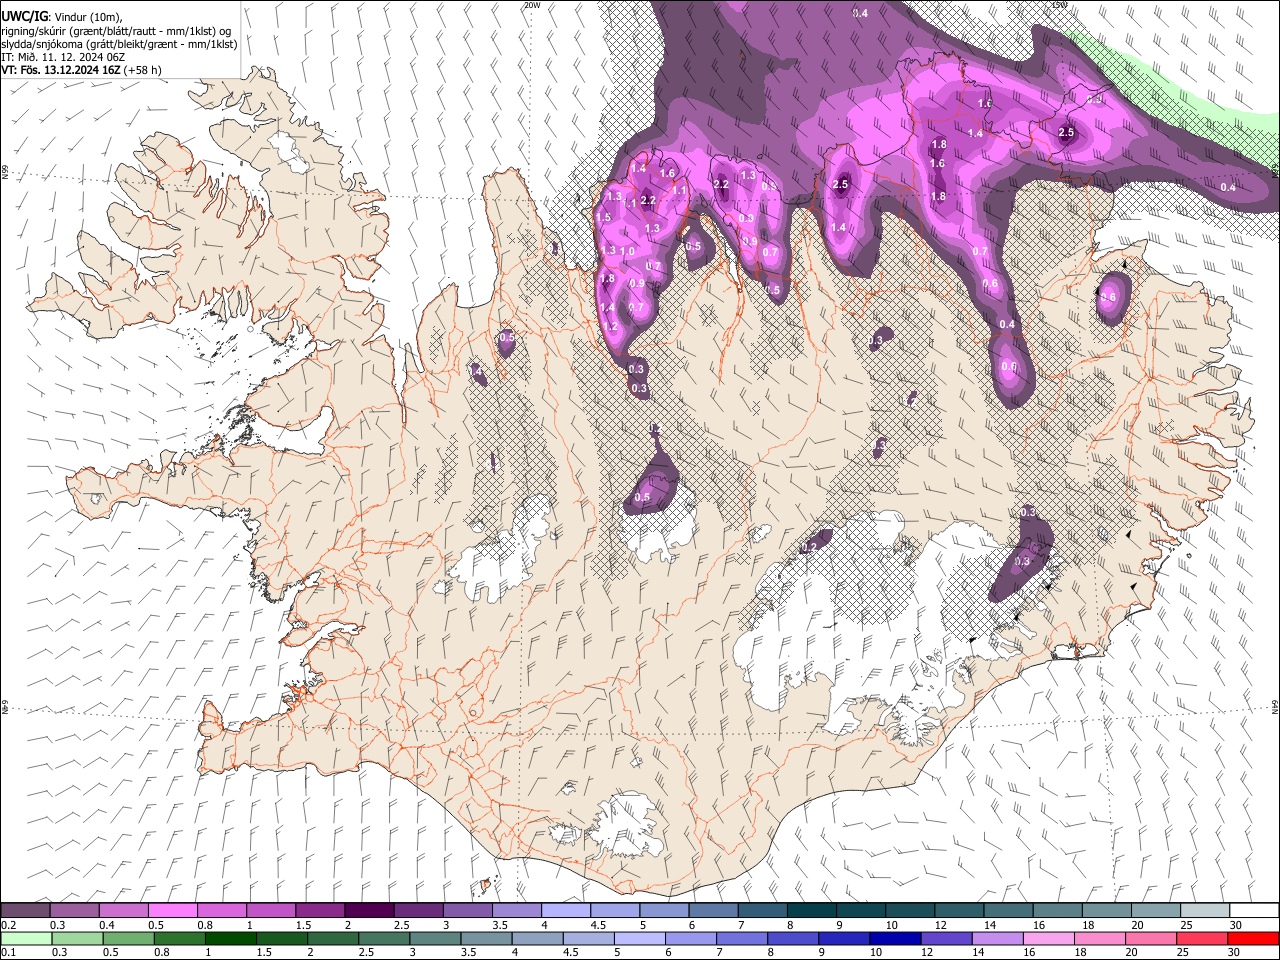The width and height of the screenshot is (1280, 960).
Task: Click upper legend swatch between 6 and 7
Action: [713, 911]
